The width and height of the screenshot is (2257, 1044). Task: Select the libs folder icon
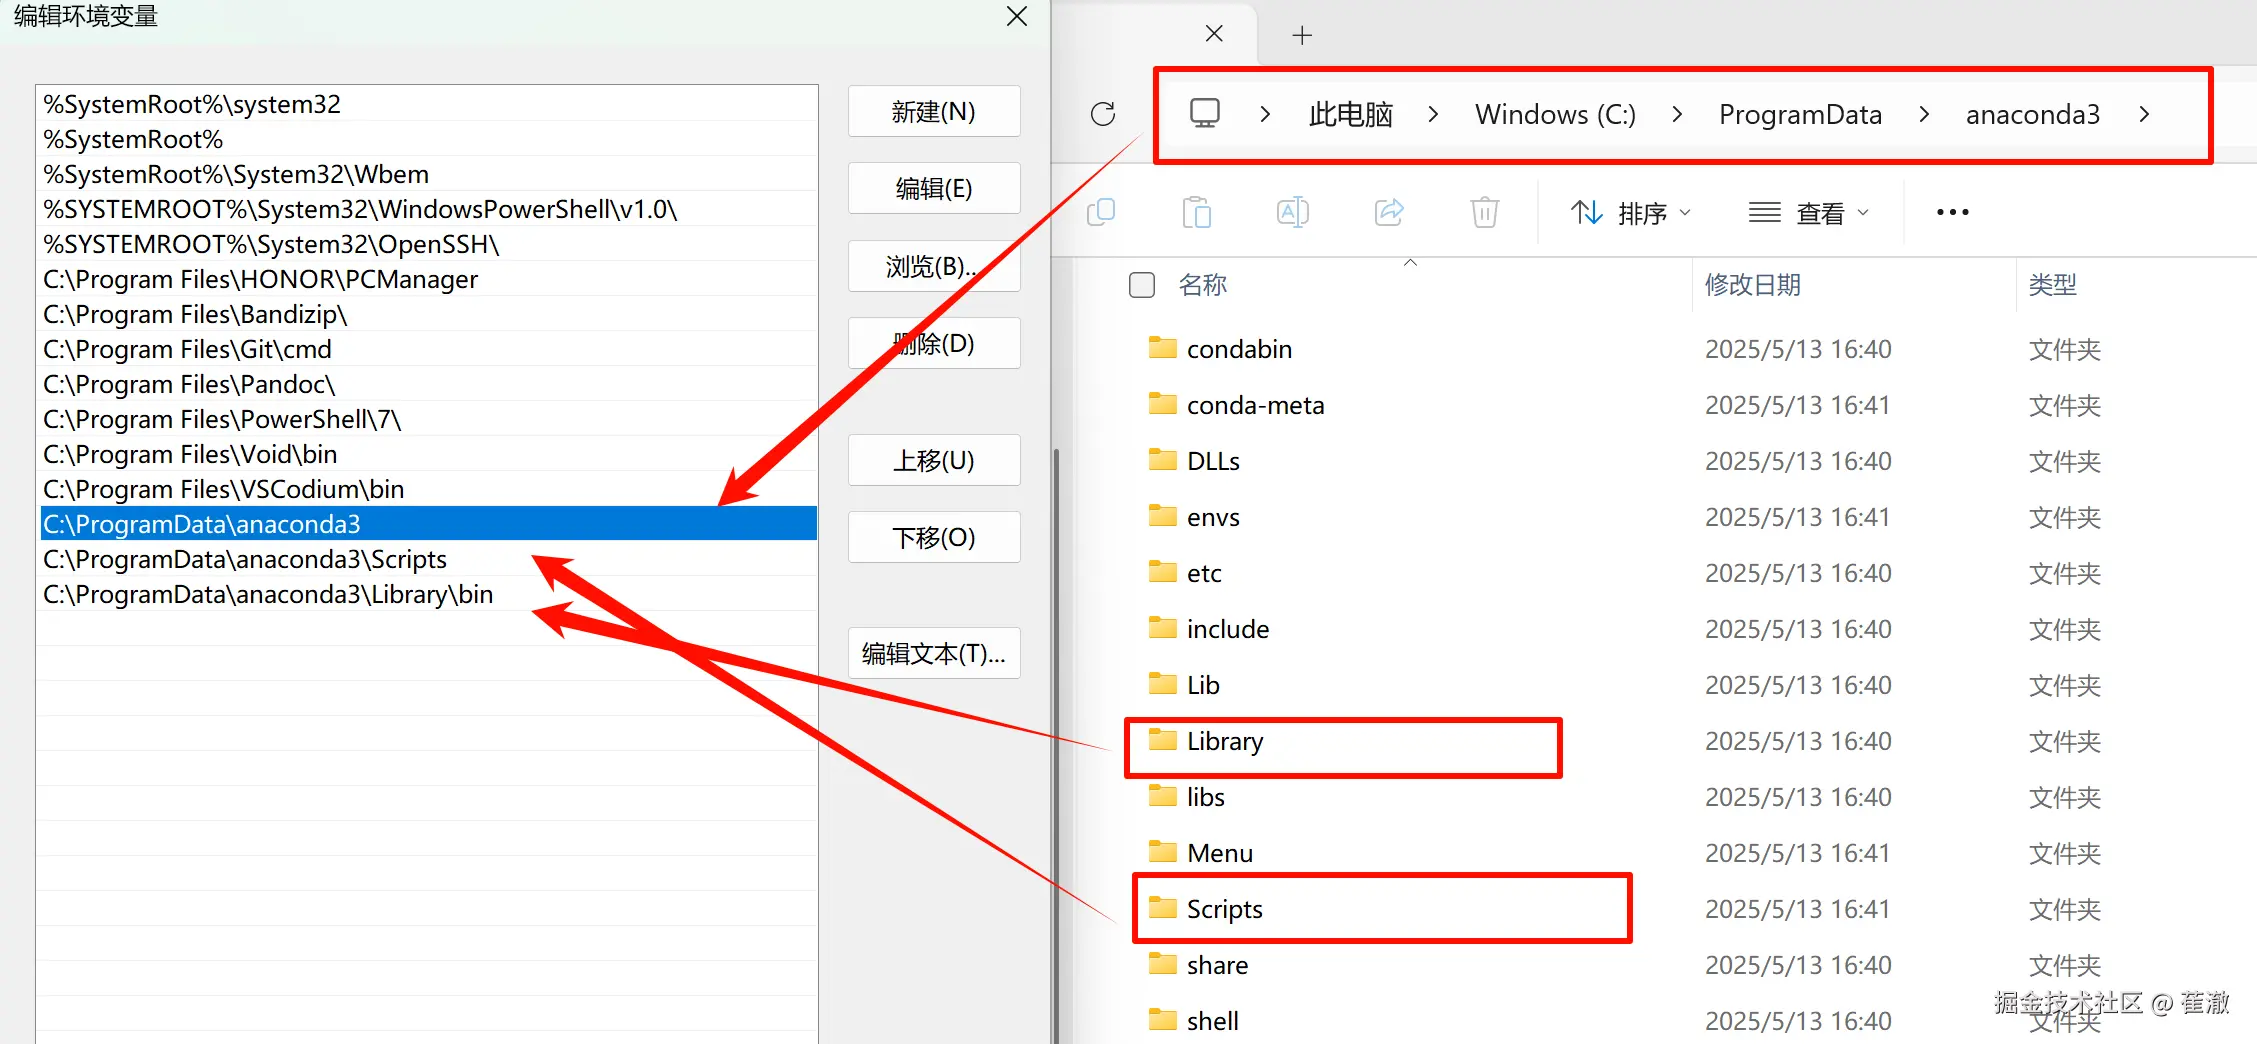coord(1162,796)
